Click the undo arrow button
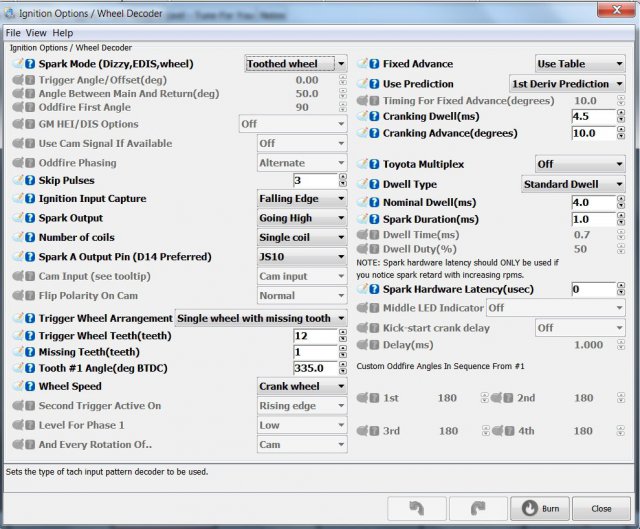 pyautogui.click(x=418, y=507)
